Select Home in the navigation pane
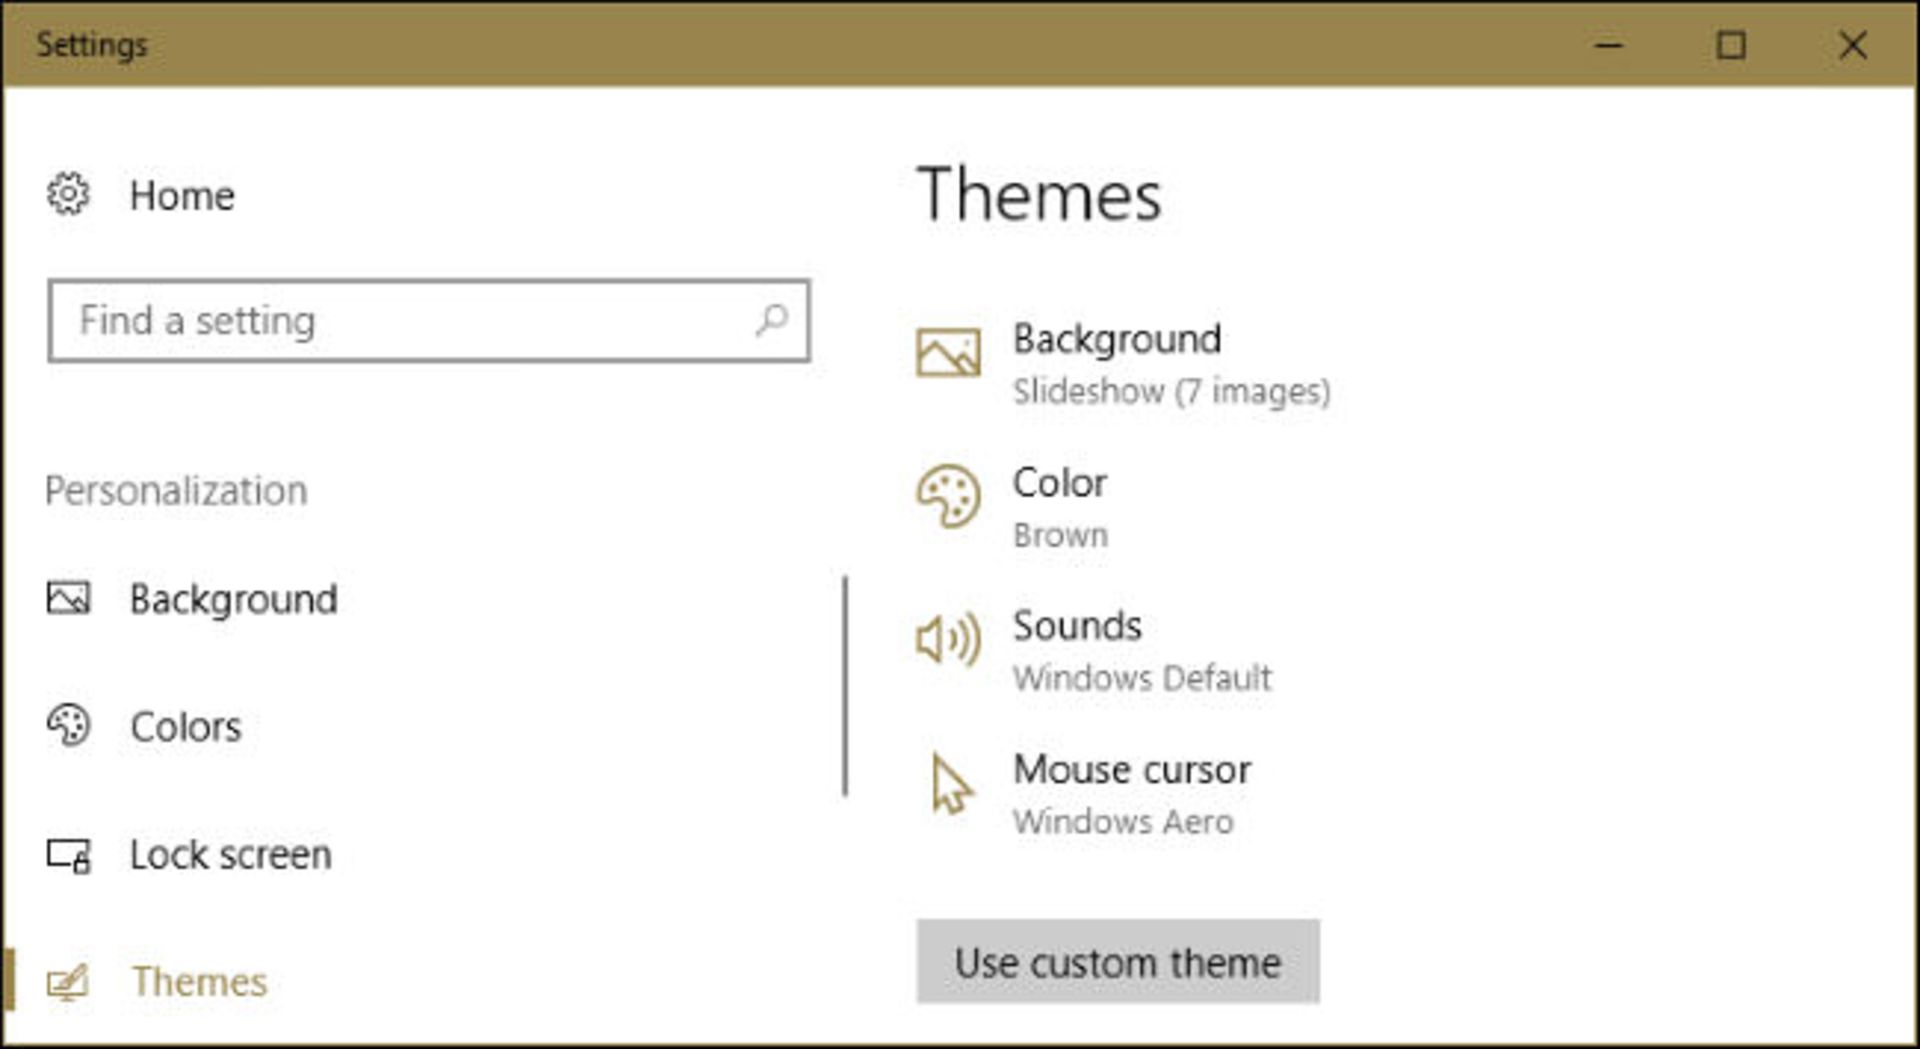 [x=180, y=195]
